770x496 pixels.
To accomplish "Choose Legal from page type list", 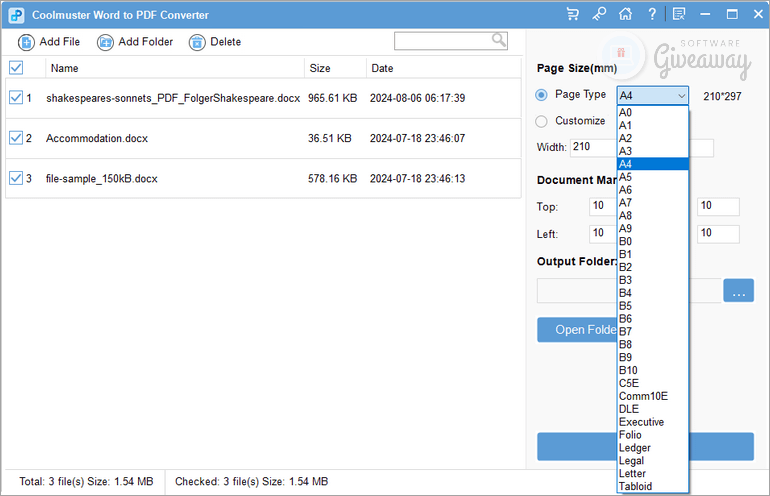I will [653, 461].
